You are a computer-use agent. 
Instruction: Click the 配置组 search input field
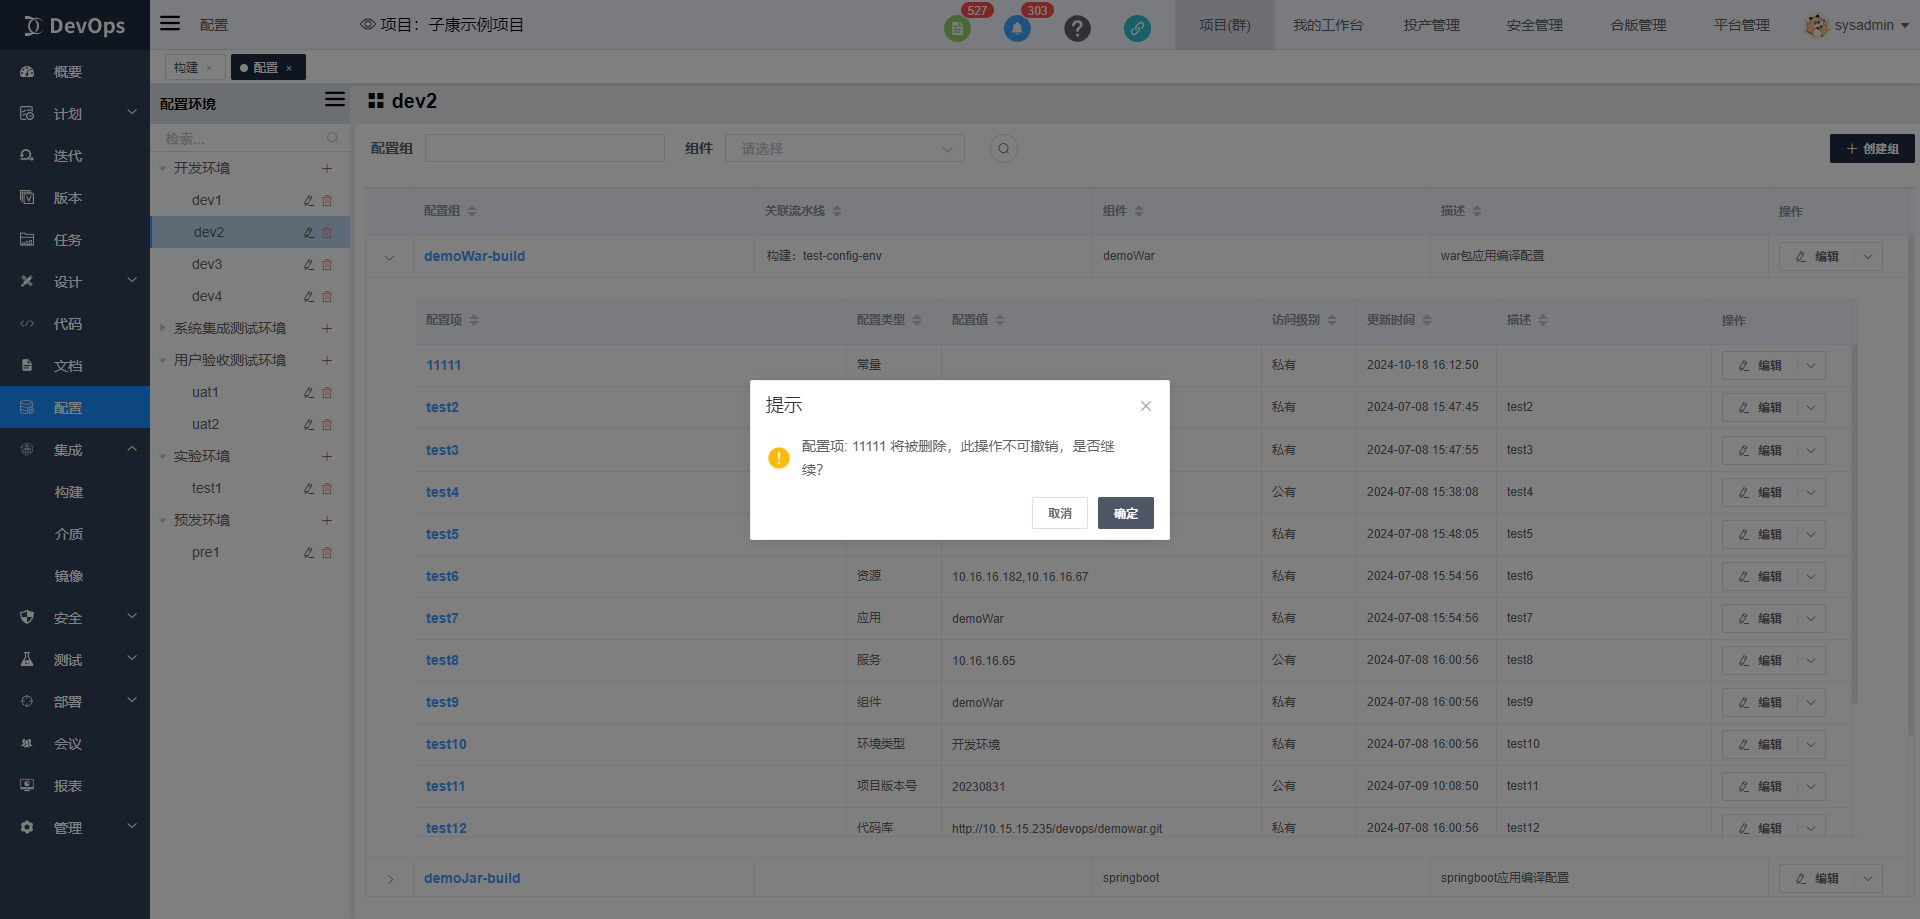[x=544, y=149]
